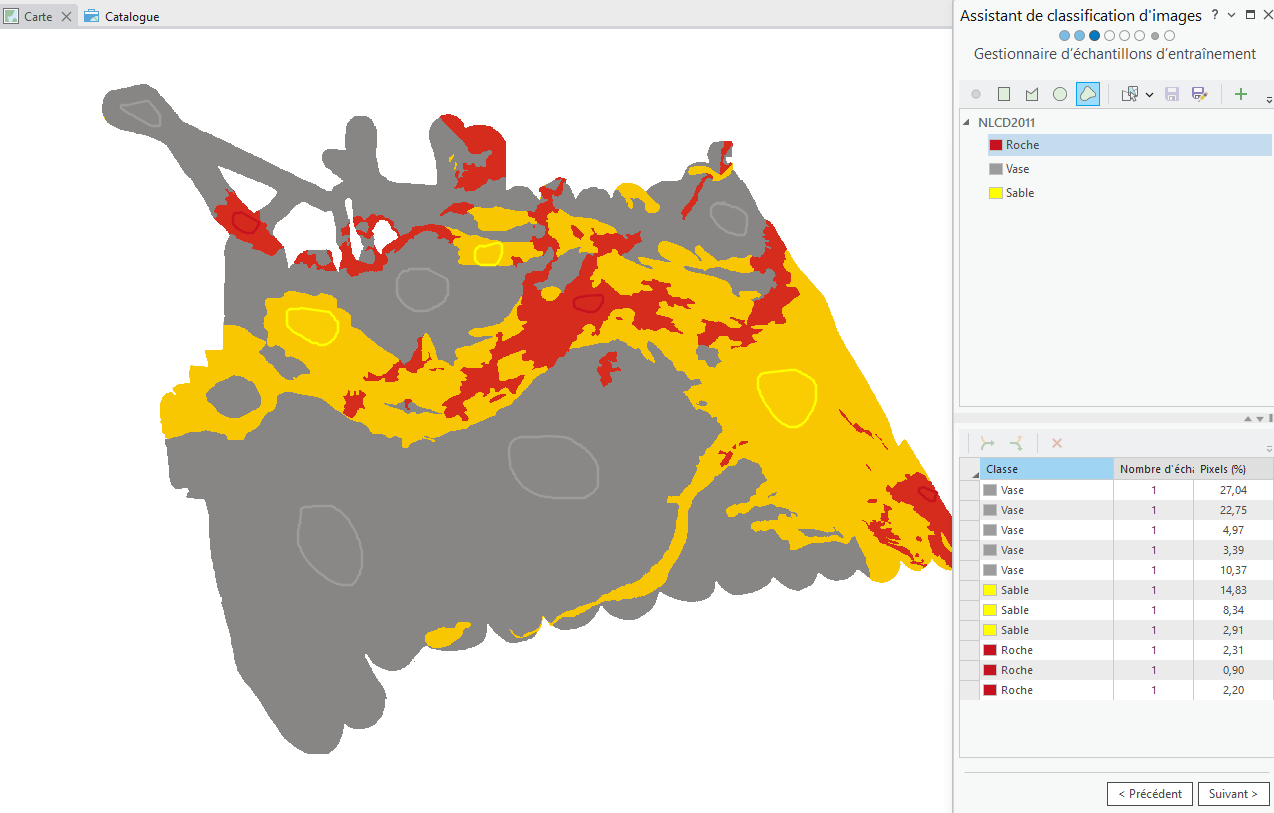
Task: Select the Polygon sample drawing tool
Action: (x=1032, y=94)
